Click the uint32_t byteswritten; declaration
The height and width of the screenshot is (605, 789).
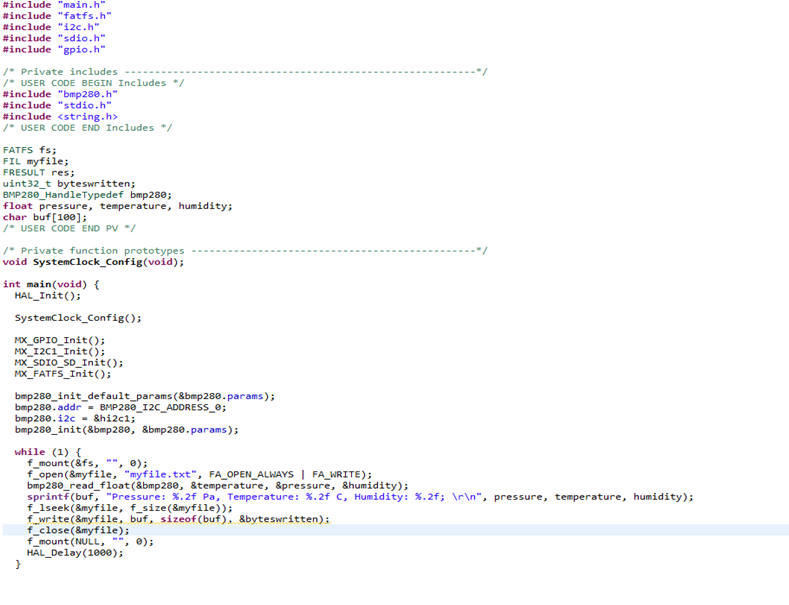tap(69, 183)
